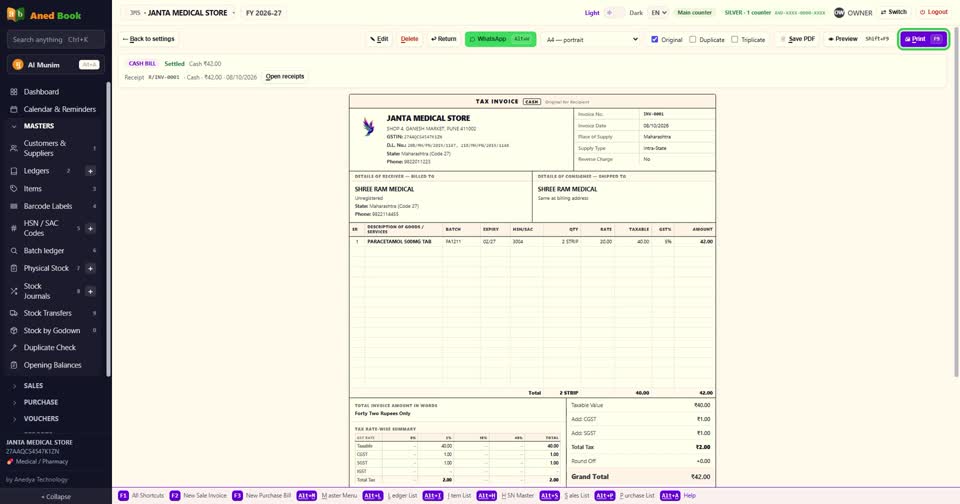Click the plus icon beside Ledgers
The height and width of the screenshot is (504, 960).
click(x=90, y=171)
